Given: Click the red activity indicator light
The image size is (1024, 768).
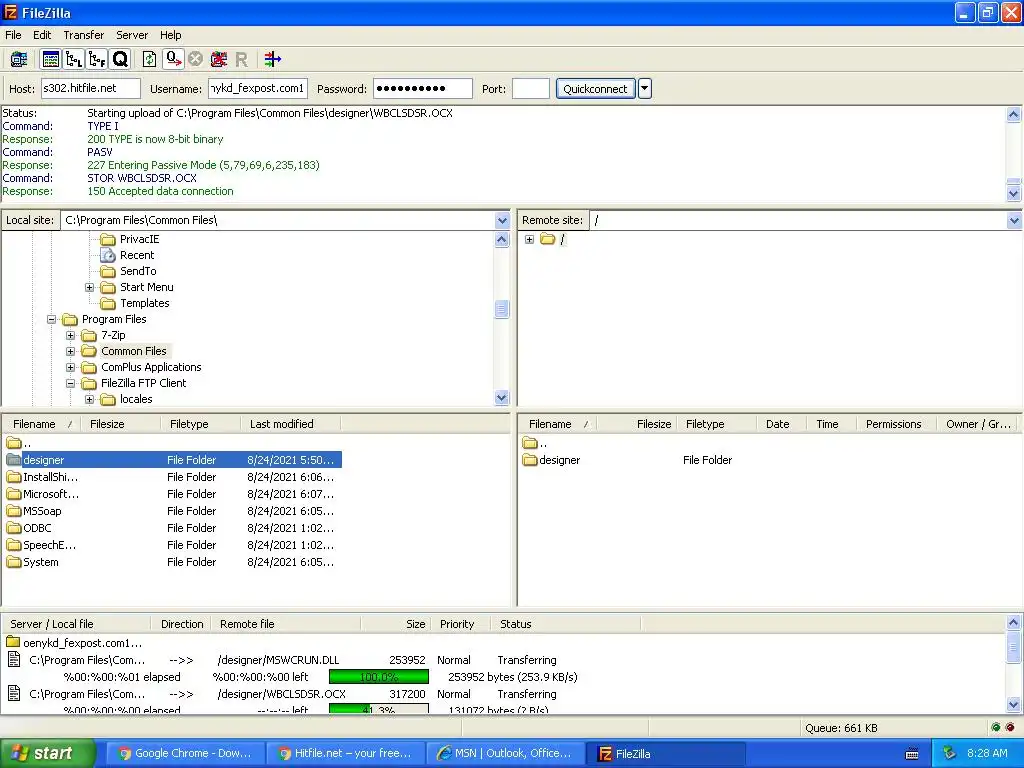Looking at the screenshot, I should (1010, 727).
